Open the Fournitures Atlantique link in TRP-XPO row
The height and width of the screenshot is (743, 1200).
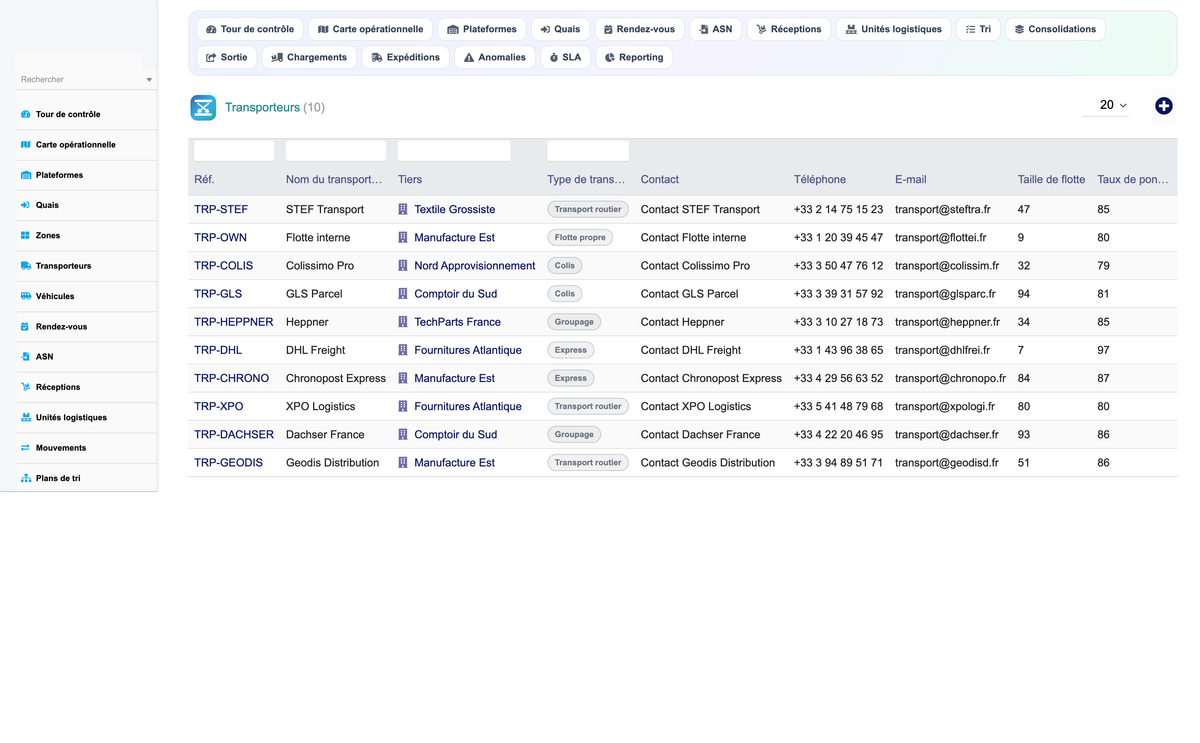click(468, 406)
